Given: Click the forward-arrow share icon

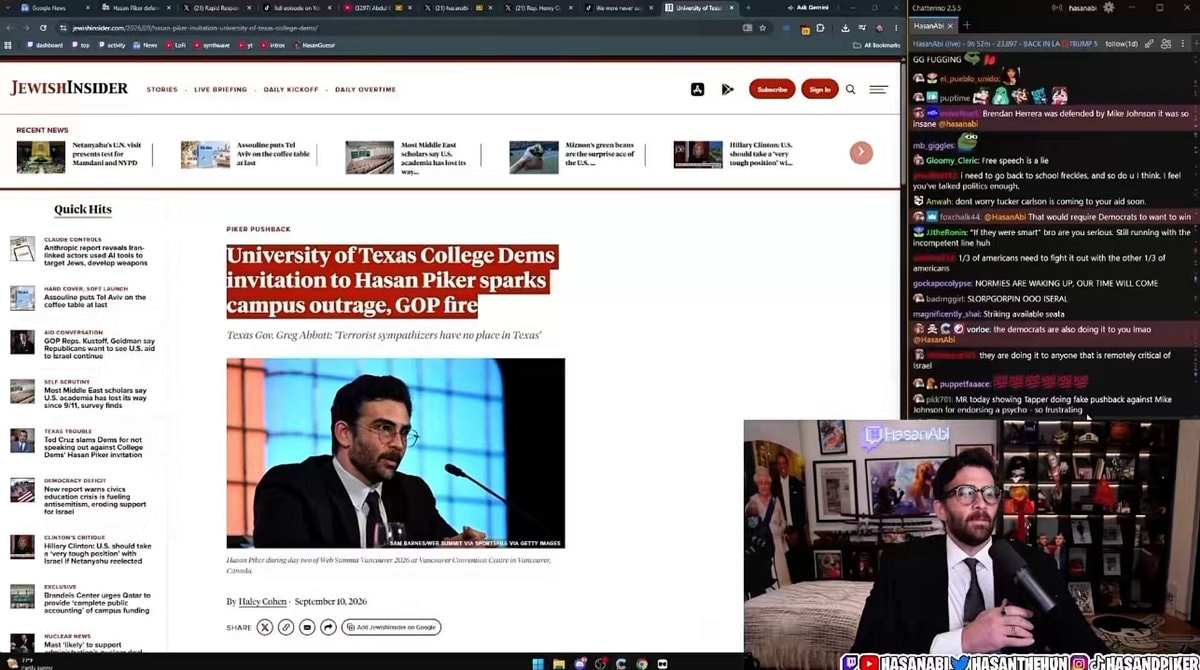Looking at the screenshot, I should pyautogui.click(x=328, y=627).
